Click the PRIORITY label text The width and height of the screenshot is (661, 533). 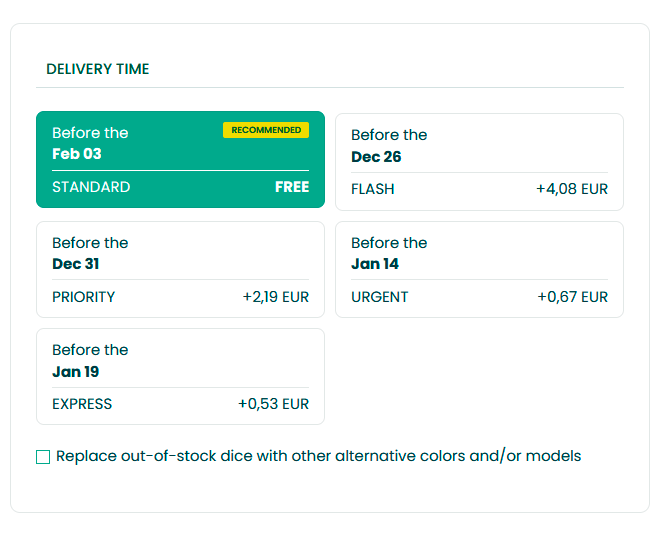84,297
